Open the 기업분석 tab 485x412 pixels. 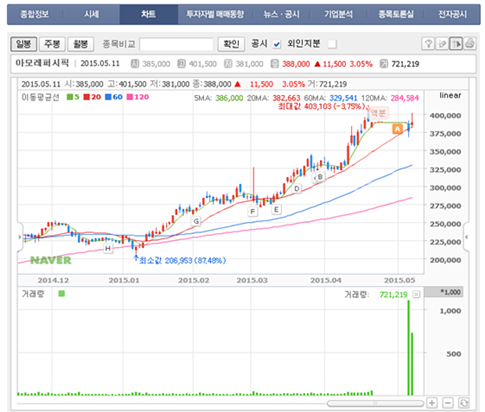pyautogui.click(x=338, y=14)
